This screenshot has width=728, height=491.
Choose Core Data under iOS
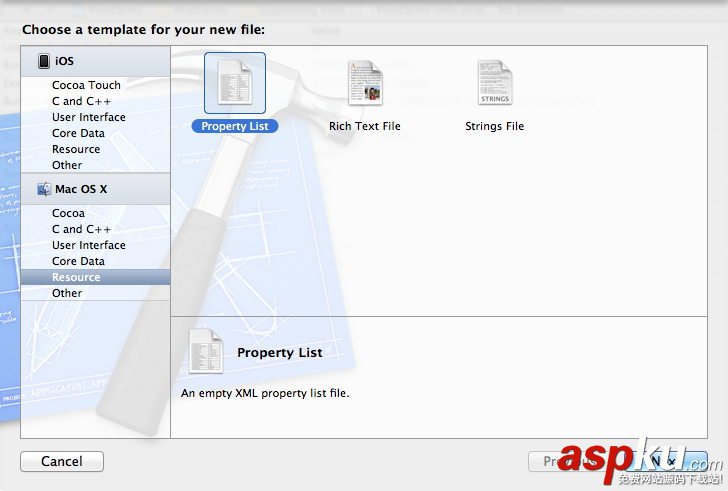[78, 133]
